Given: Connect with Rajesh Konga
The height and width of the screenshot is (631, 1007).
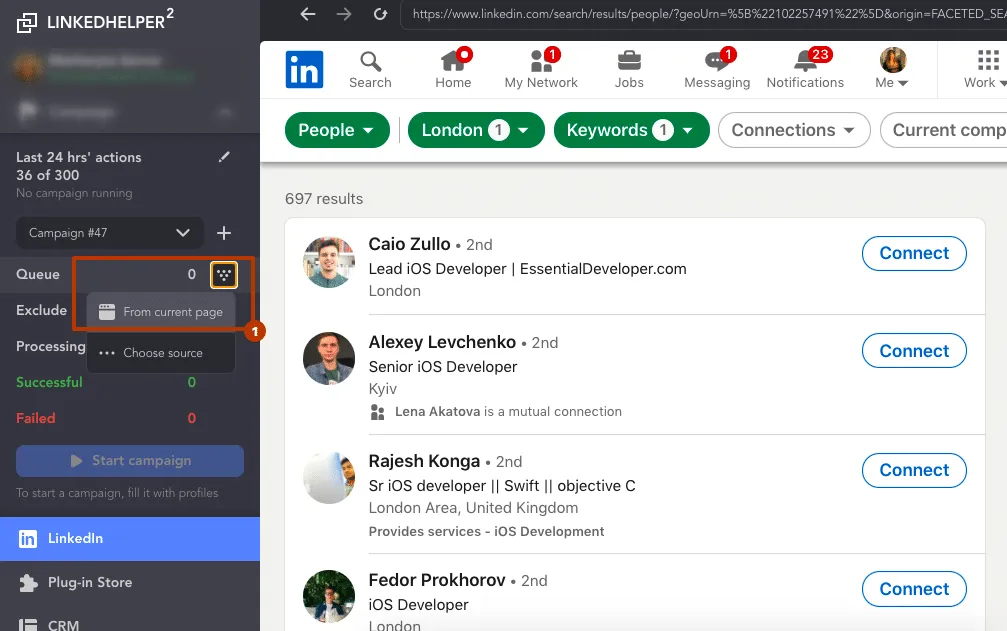Looking at the screenshot, I should tap(914, 471).
